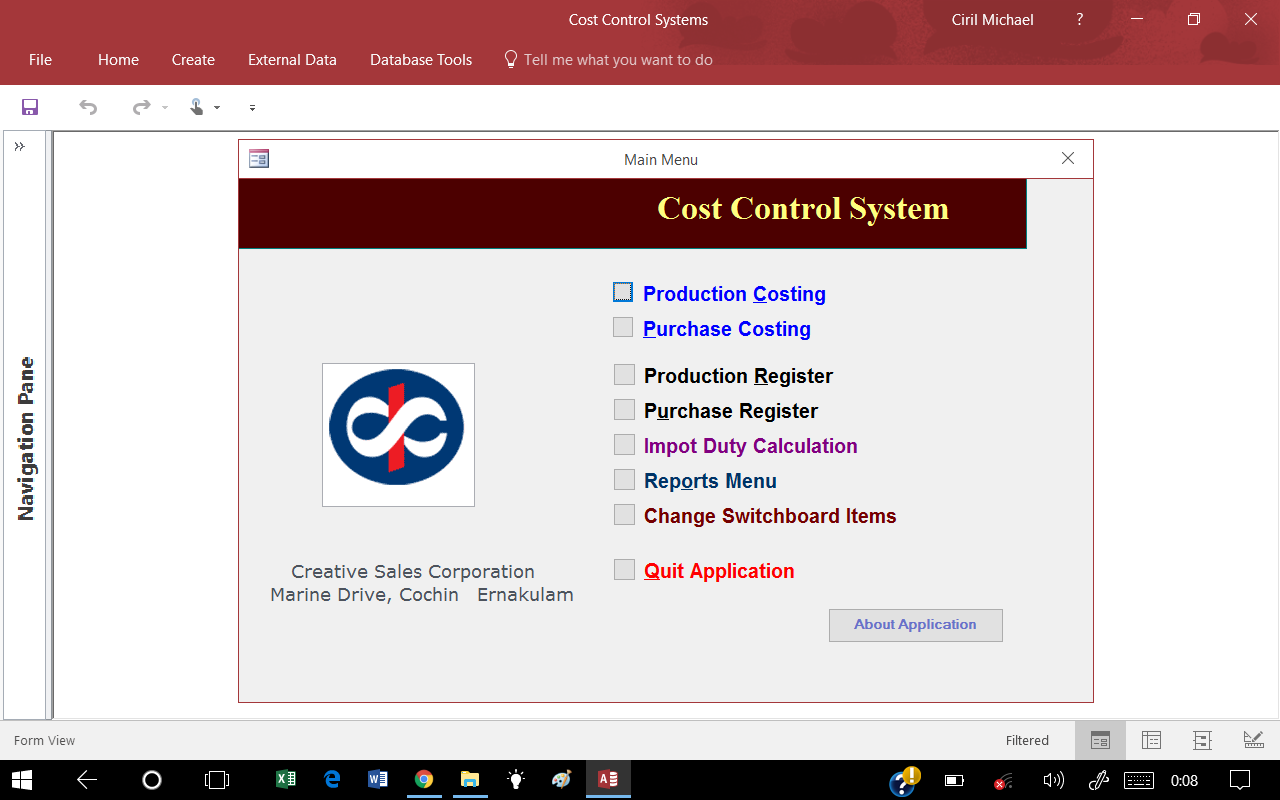Click the Navigation Pane vertical label
Image resolution: width=1280 pixels, height=800 pixels.
click(26, 439)
